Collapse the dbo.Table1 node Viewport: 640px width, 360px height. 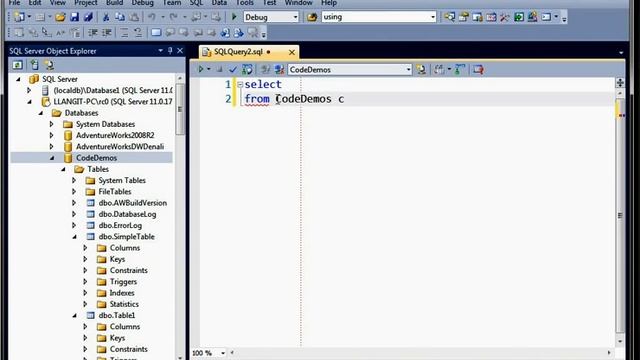pyautogui.click(x=74, y=316)
